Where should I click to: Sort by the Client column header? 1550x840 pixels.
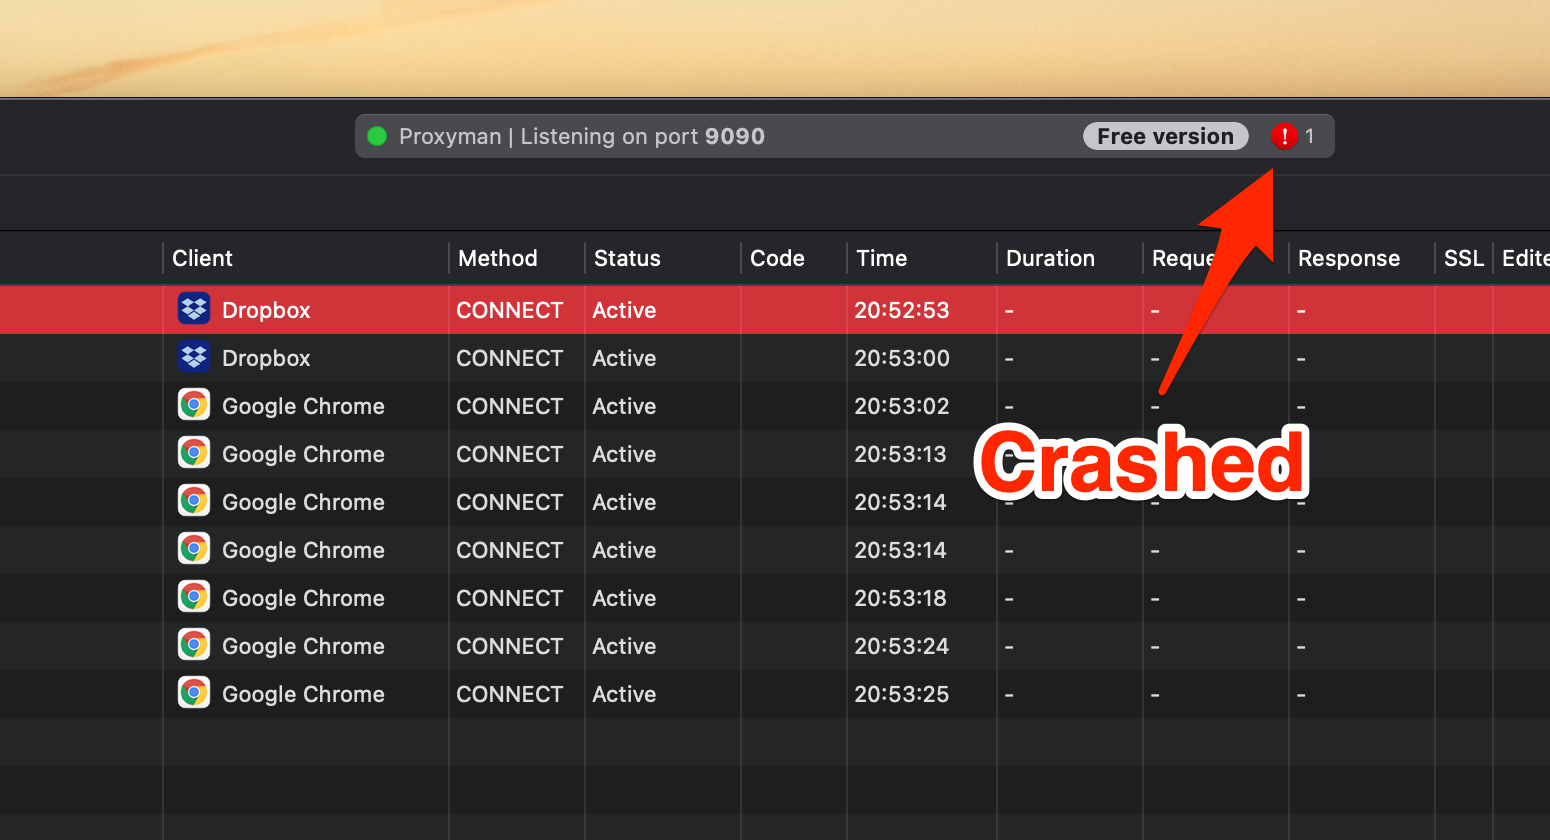[x=202, y=258]
